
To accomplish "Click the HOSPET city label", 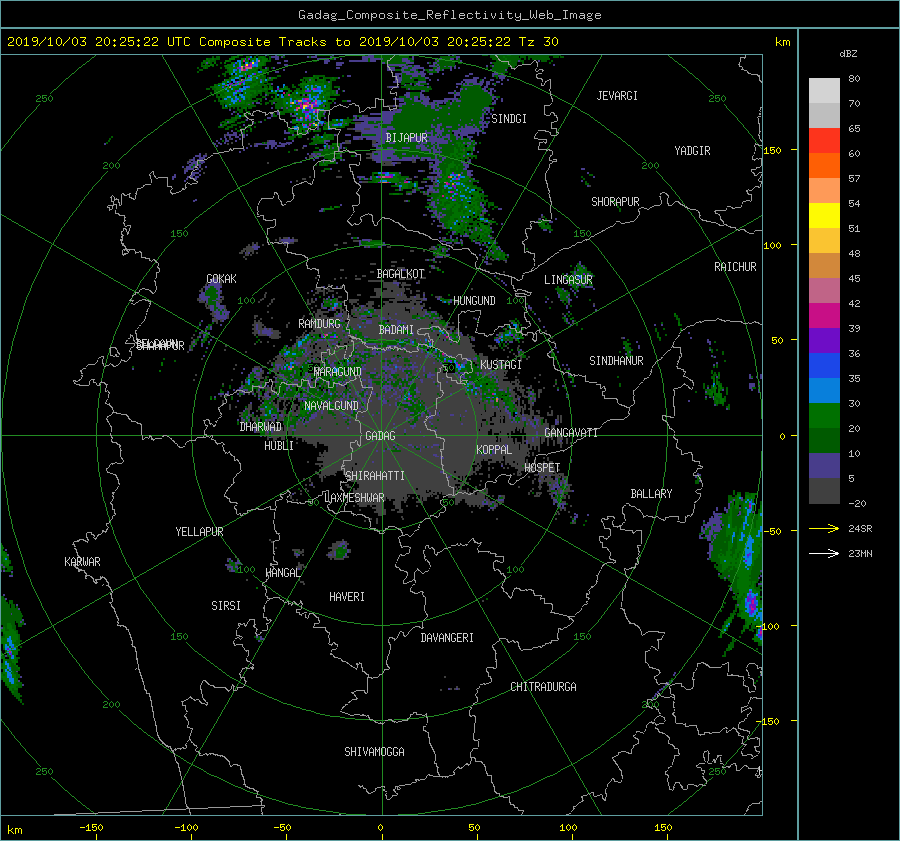I will pyautogui.click(x=542, y=468).
